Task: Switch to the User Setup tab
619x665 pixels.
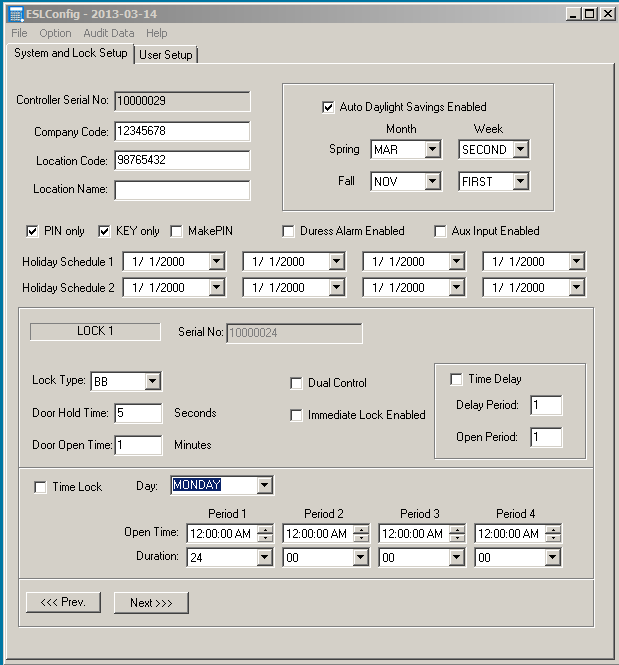Action: [x=167, y=55]
